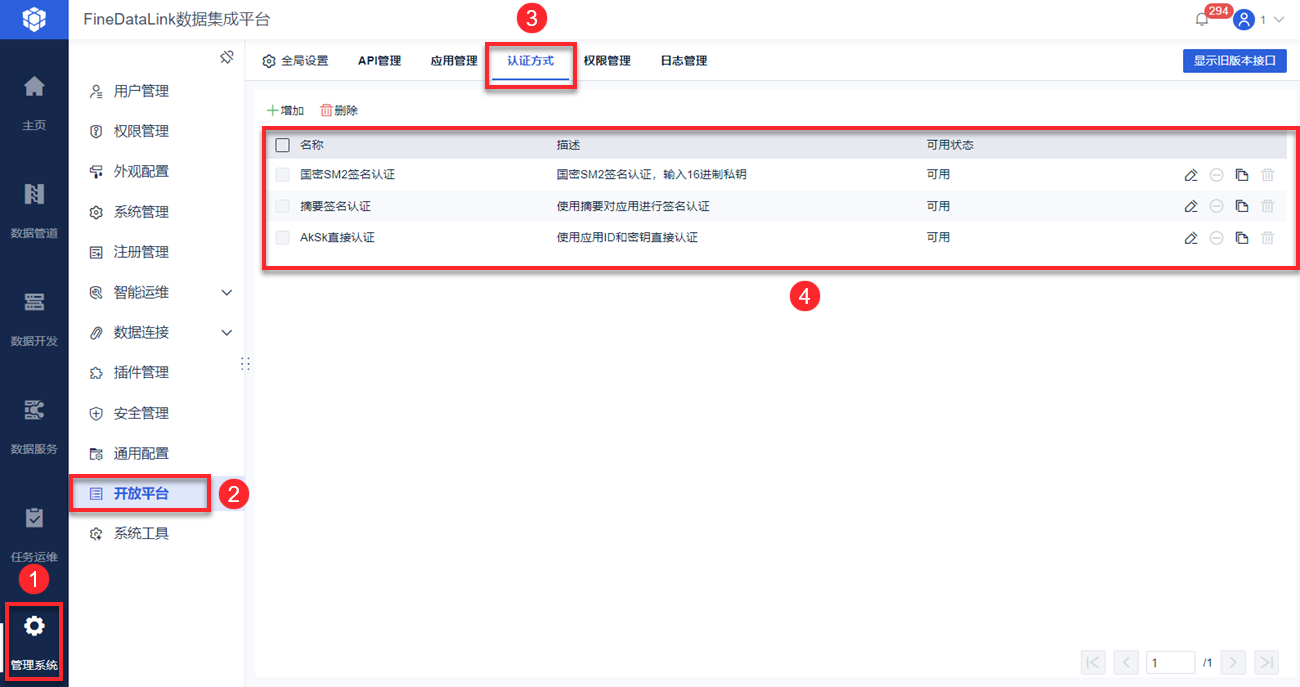Click the 名称 column header

point(312,145)
